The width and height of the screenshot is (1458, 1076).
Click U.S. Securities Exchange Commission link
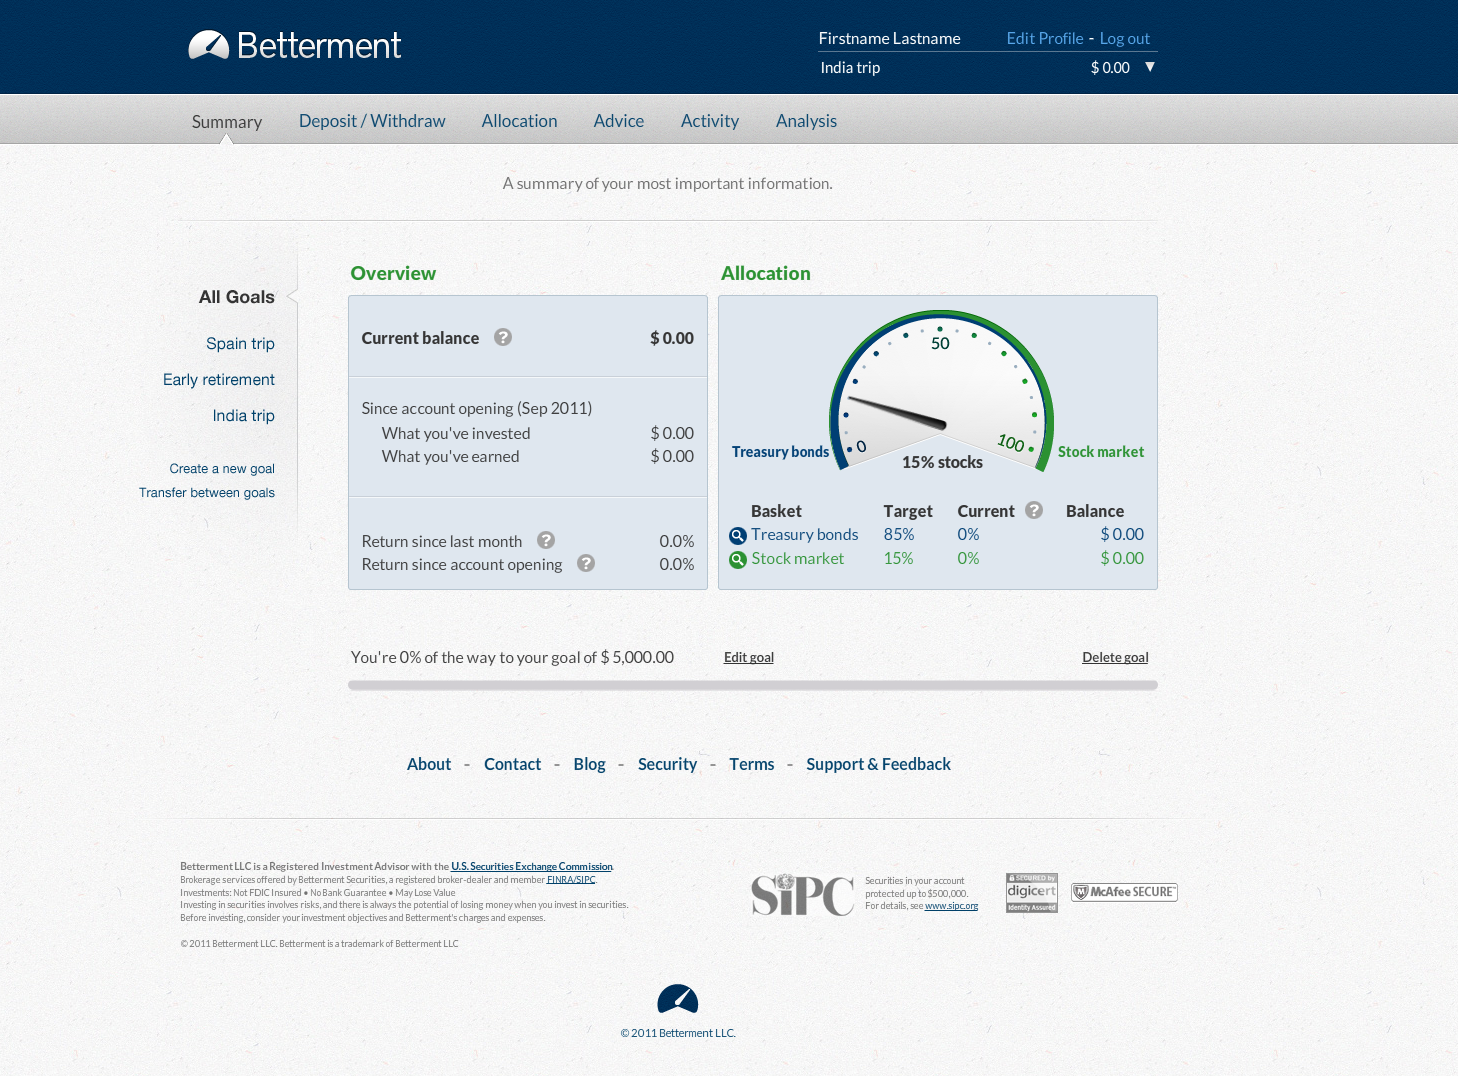532,866
